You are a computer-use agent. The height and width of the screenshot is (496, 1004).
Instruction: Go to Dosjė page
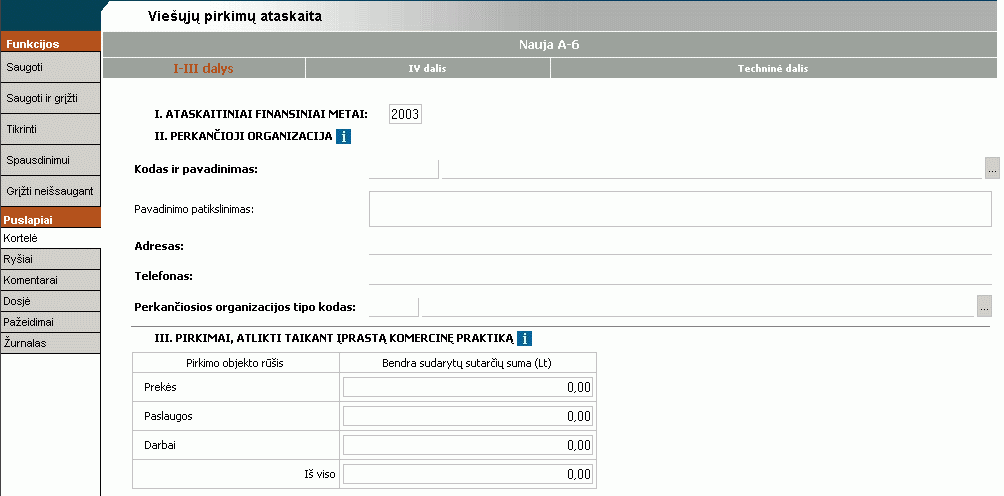coord(51,301)
